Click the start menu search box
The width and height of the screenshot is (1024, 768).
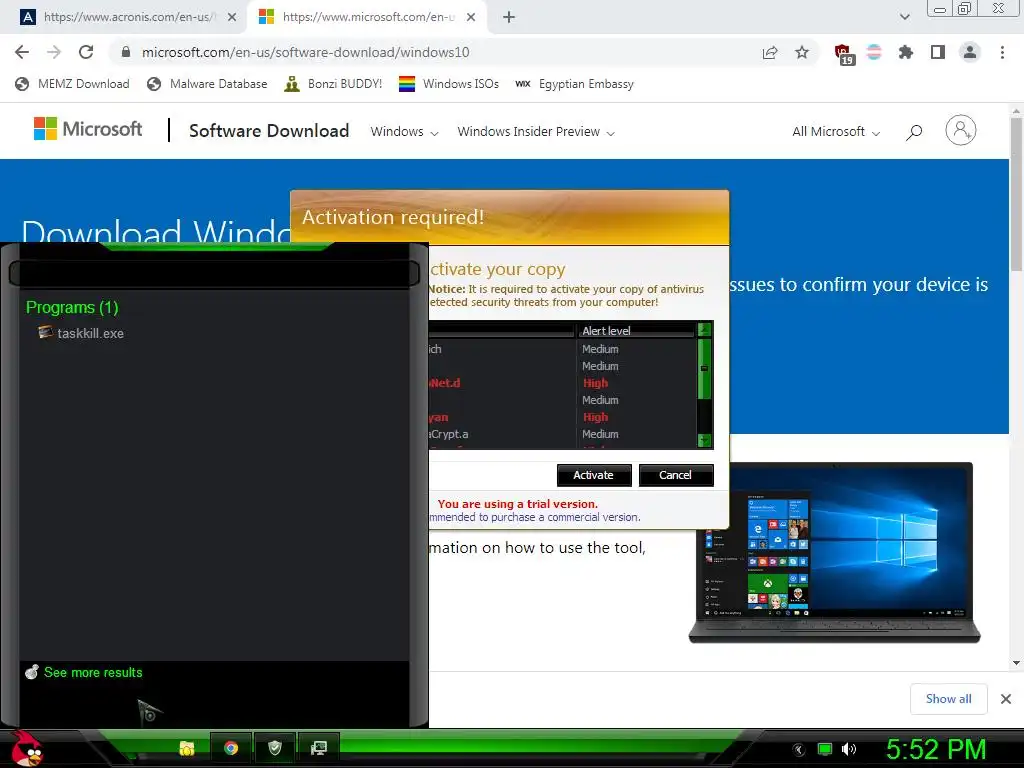(x=214, y=274)
